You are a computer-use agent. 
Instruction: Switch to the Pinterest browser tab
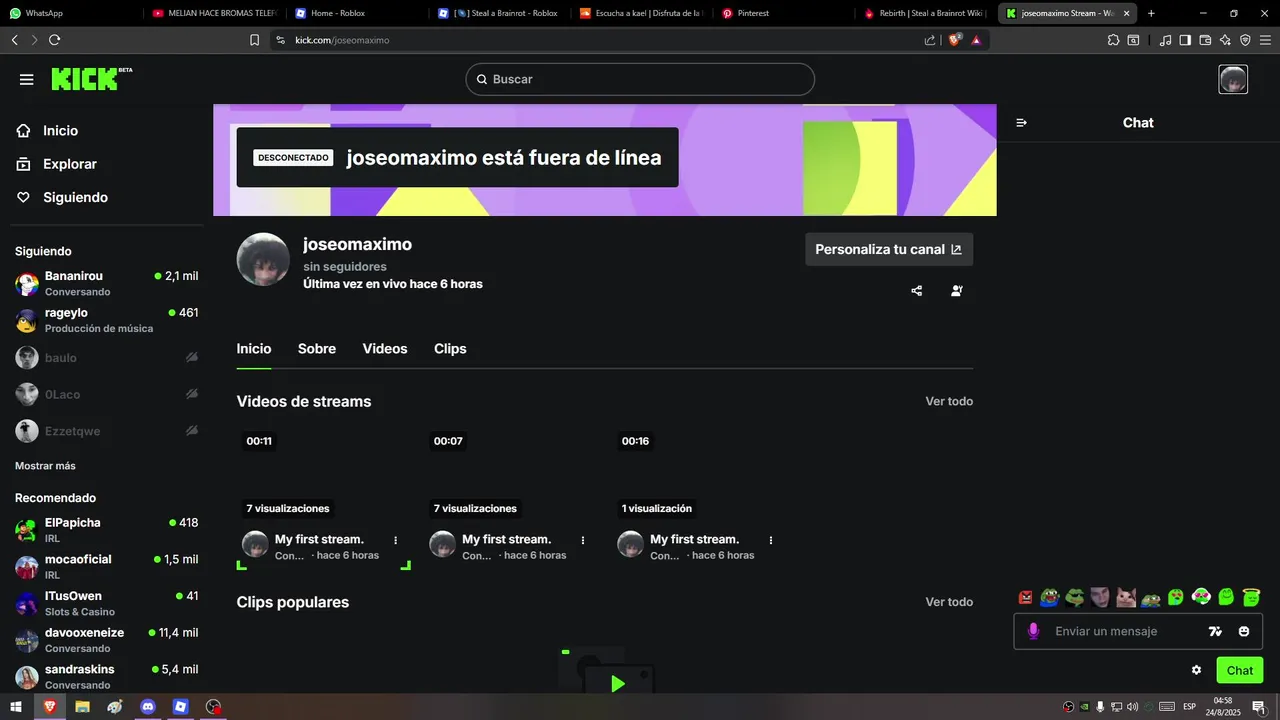pos(784,13)
